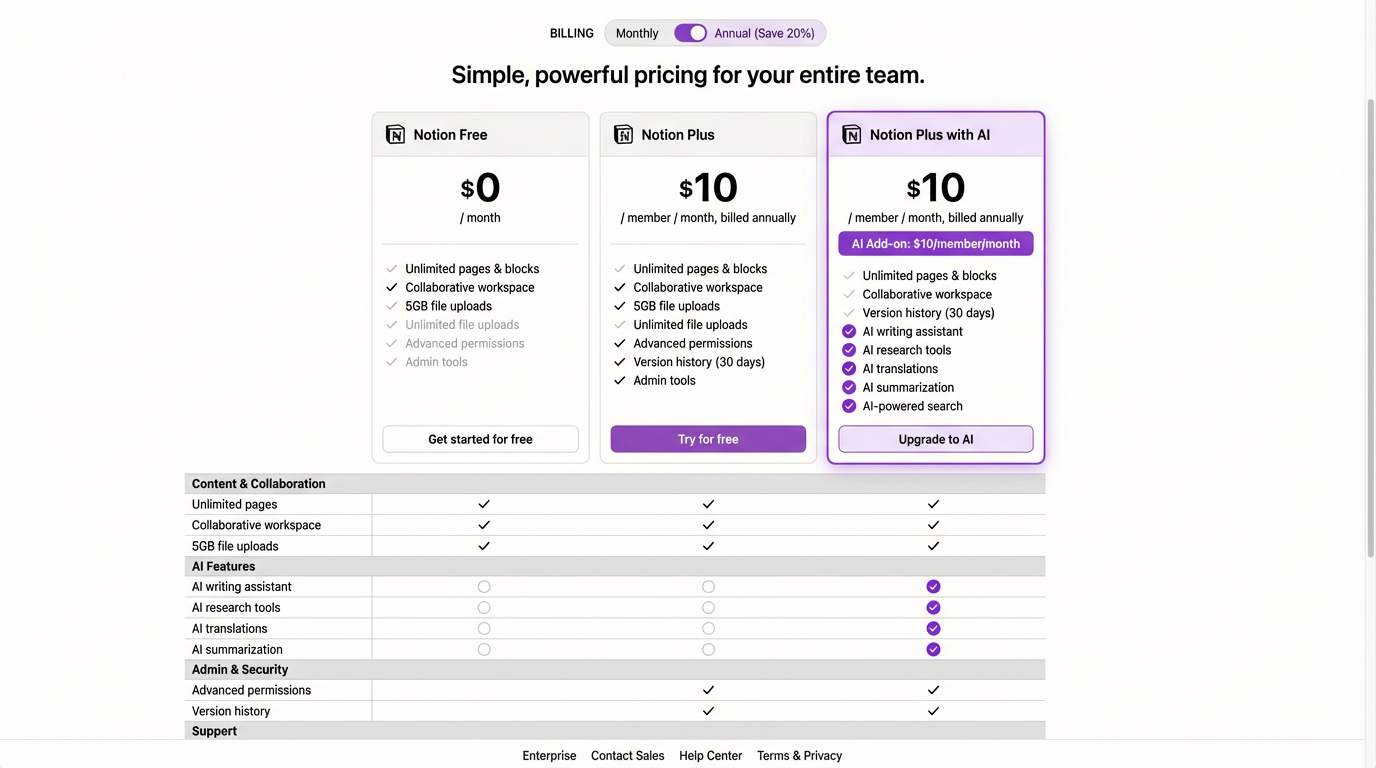Screen dimensions: 1376x768
Task: Select the purple check badge beside AI writing assistant
Action: 848,331
